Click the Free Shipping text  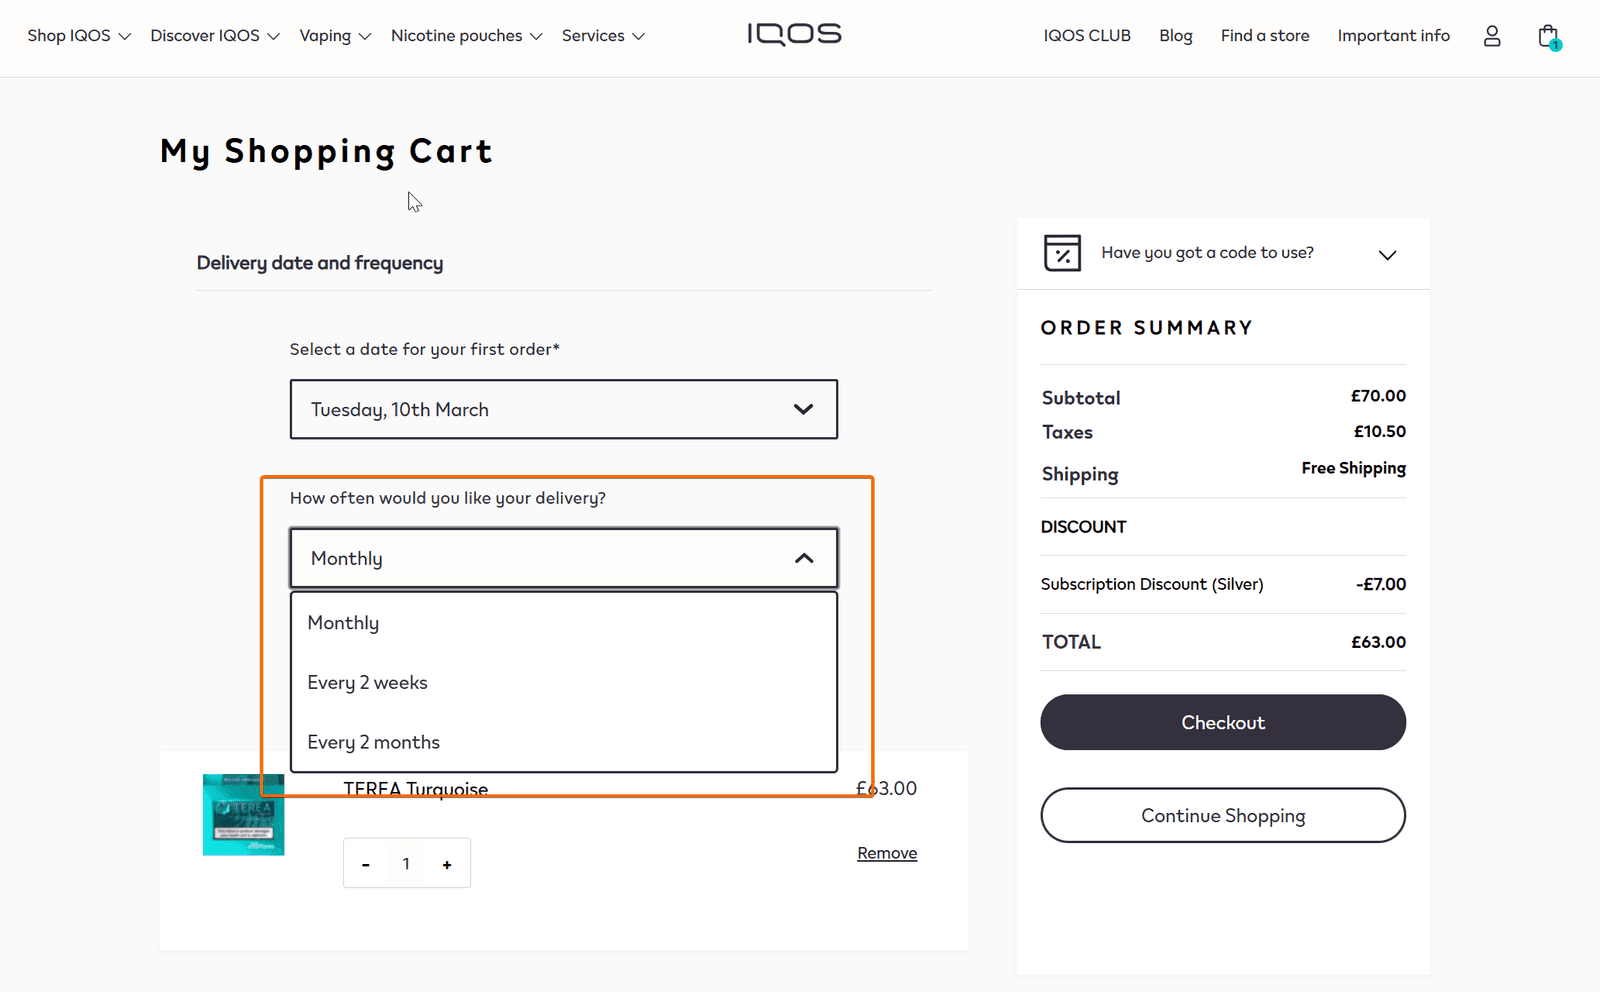1353,468
